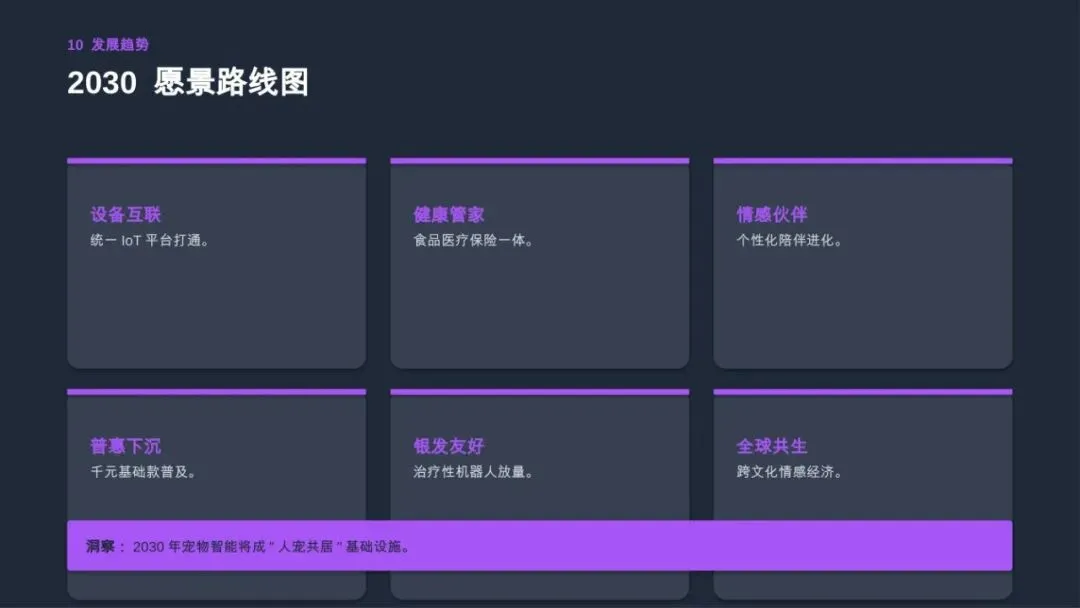Click the 普惠下沉 card heading

[125, 446]
